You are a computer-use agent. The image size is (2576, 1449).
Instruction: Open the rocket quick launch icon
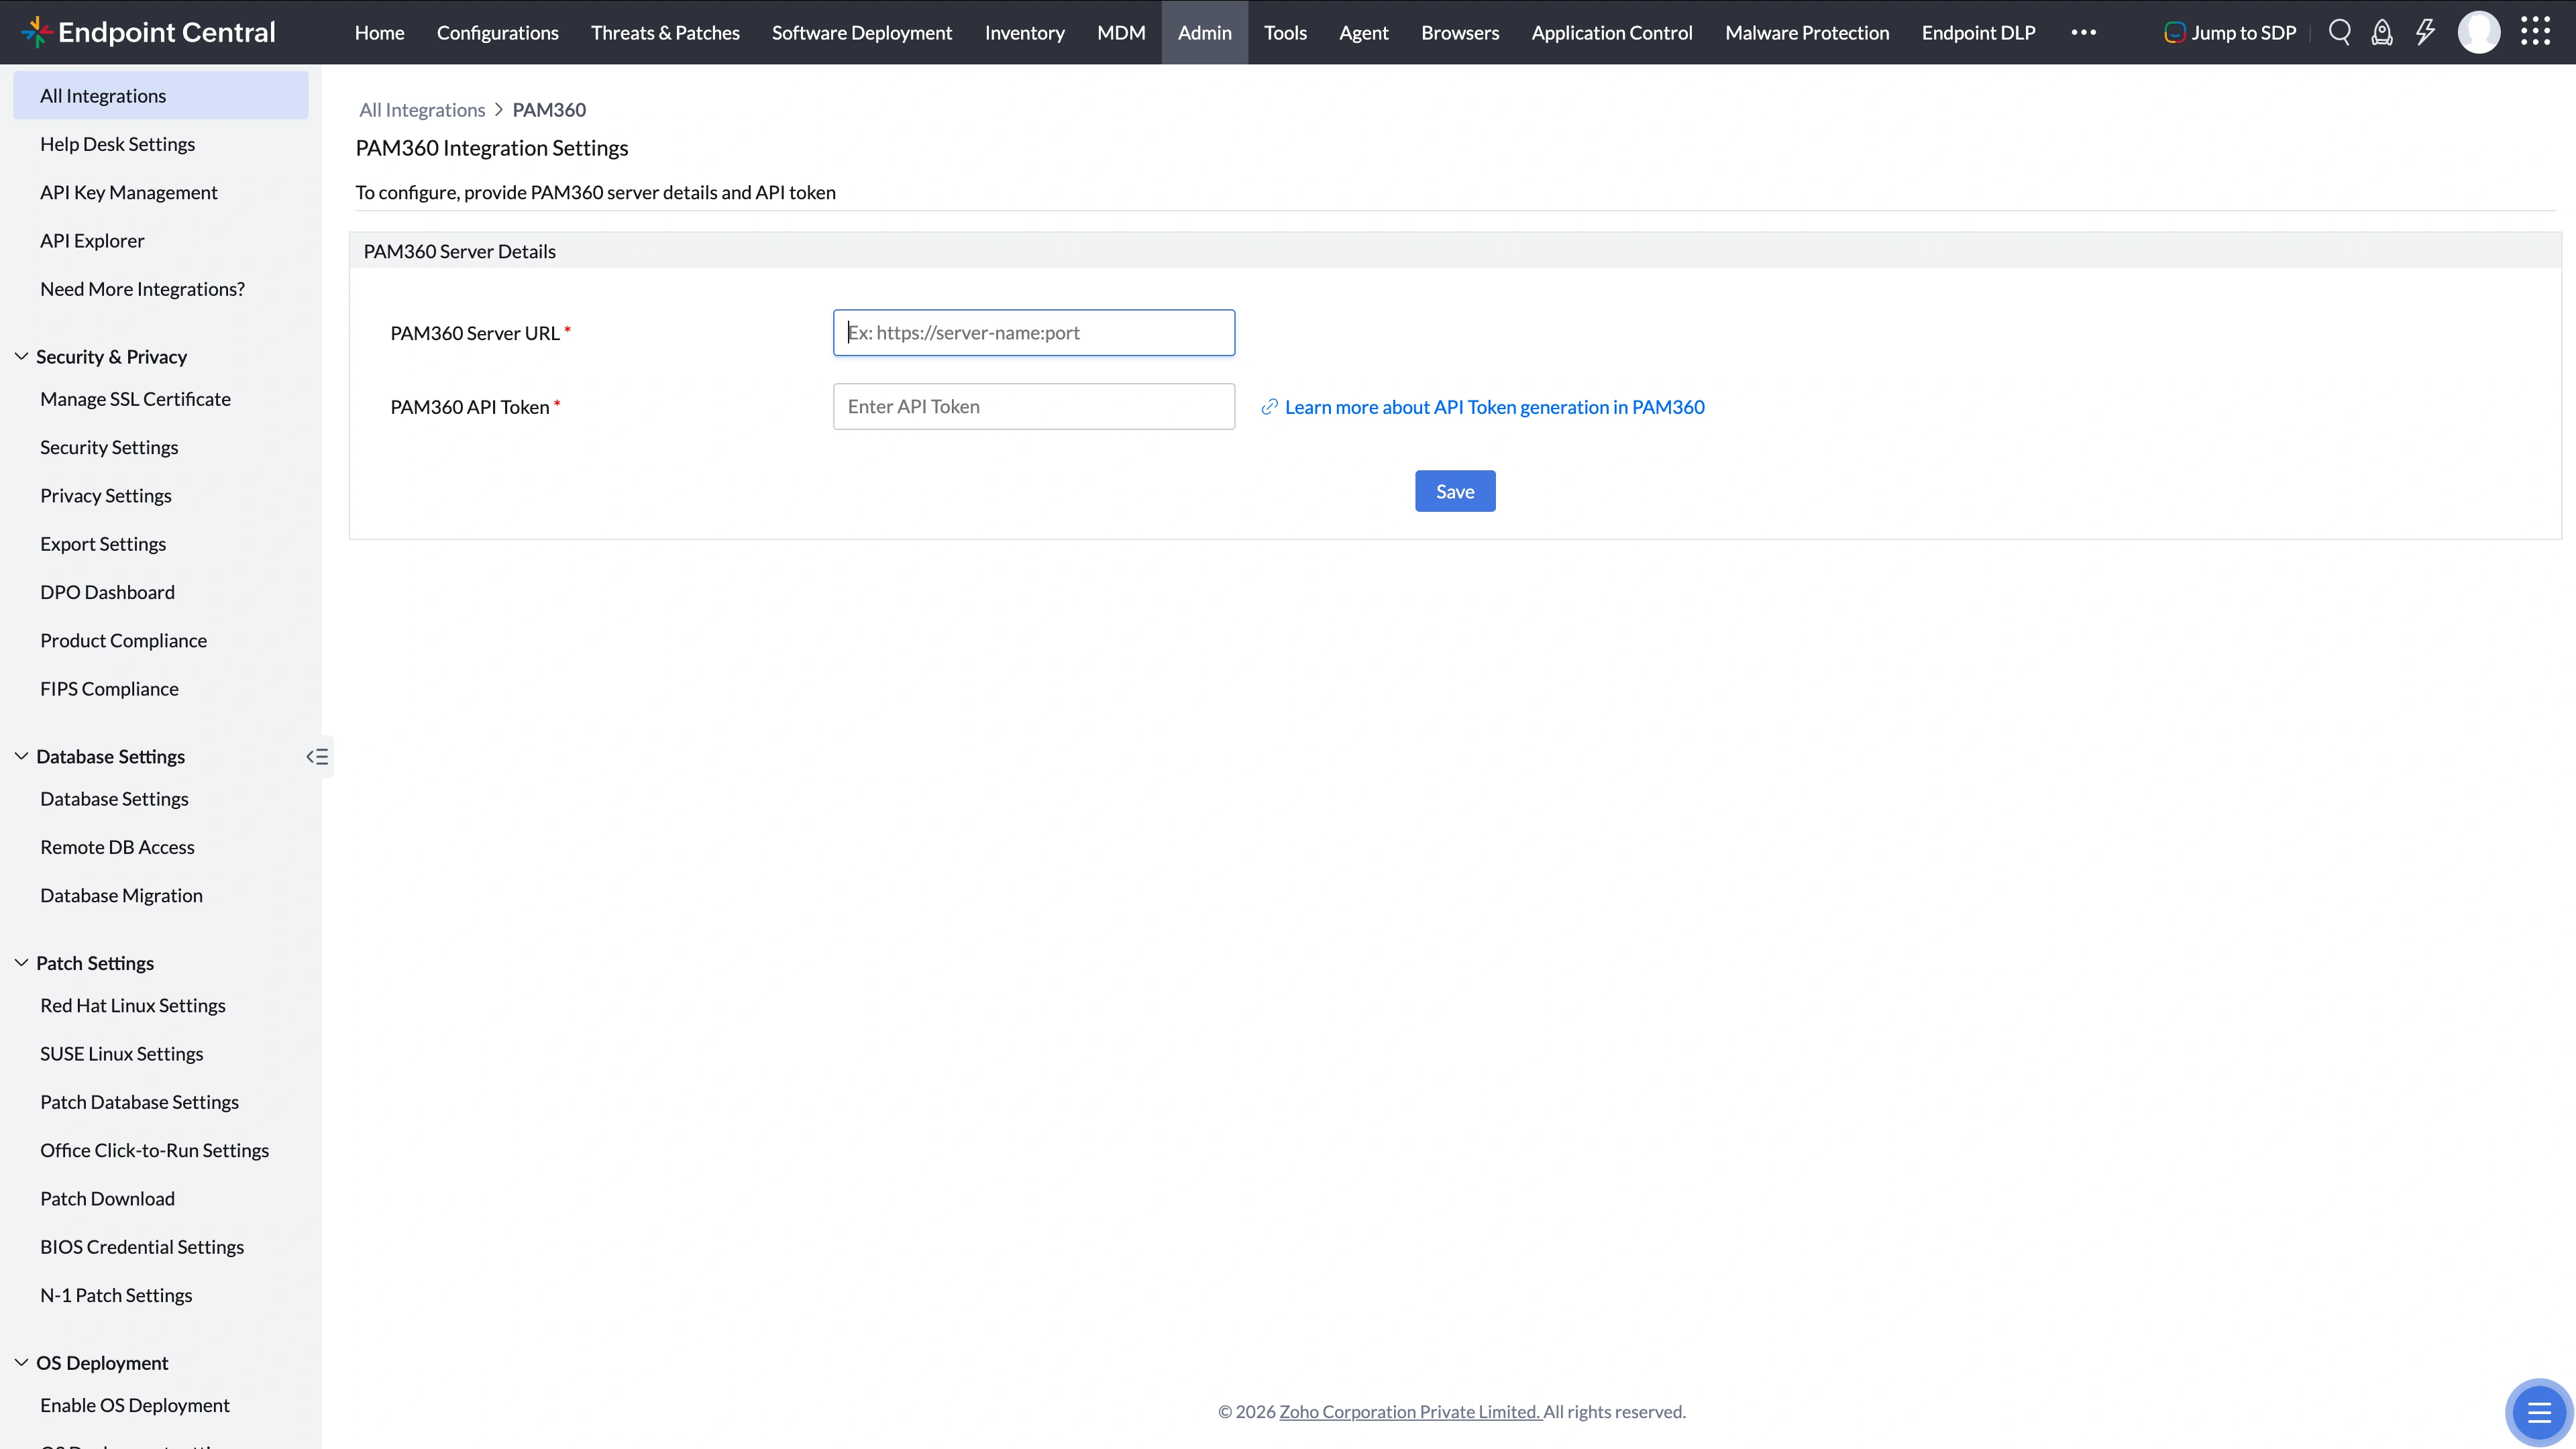coord(2382,32)
